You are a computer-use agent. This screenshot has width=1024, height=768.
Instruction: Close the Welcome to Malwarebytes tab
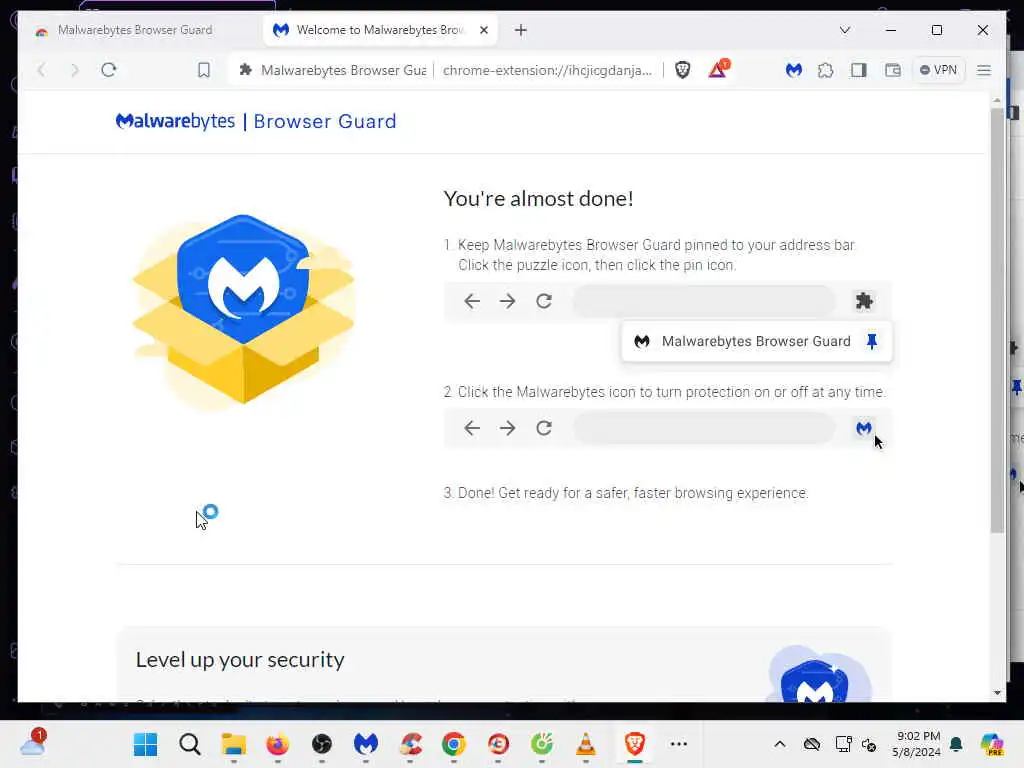[484, 30]
